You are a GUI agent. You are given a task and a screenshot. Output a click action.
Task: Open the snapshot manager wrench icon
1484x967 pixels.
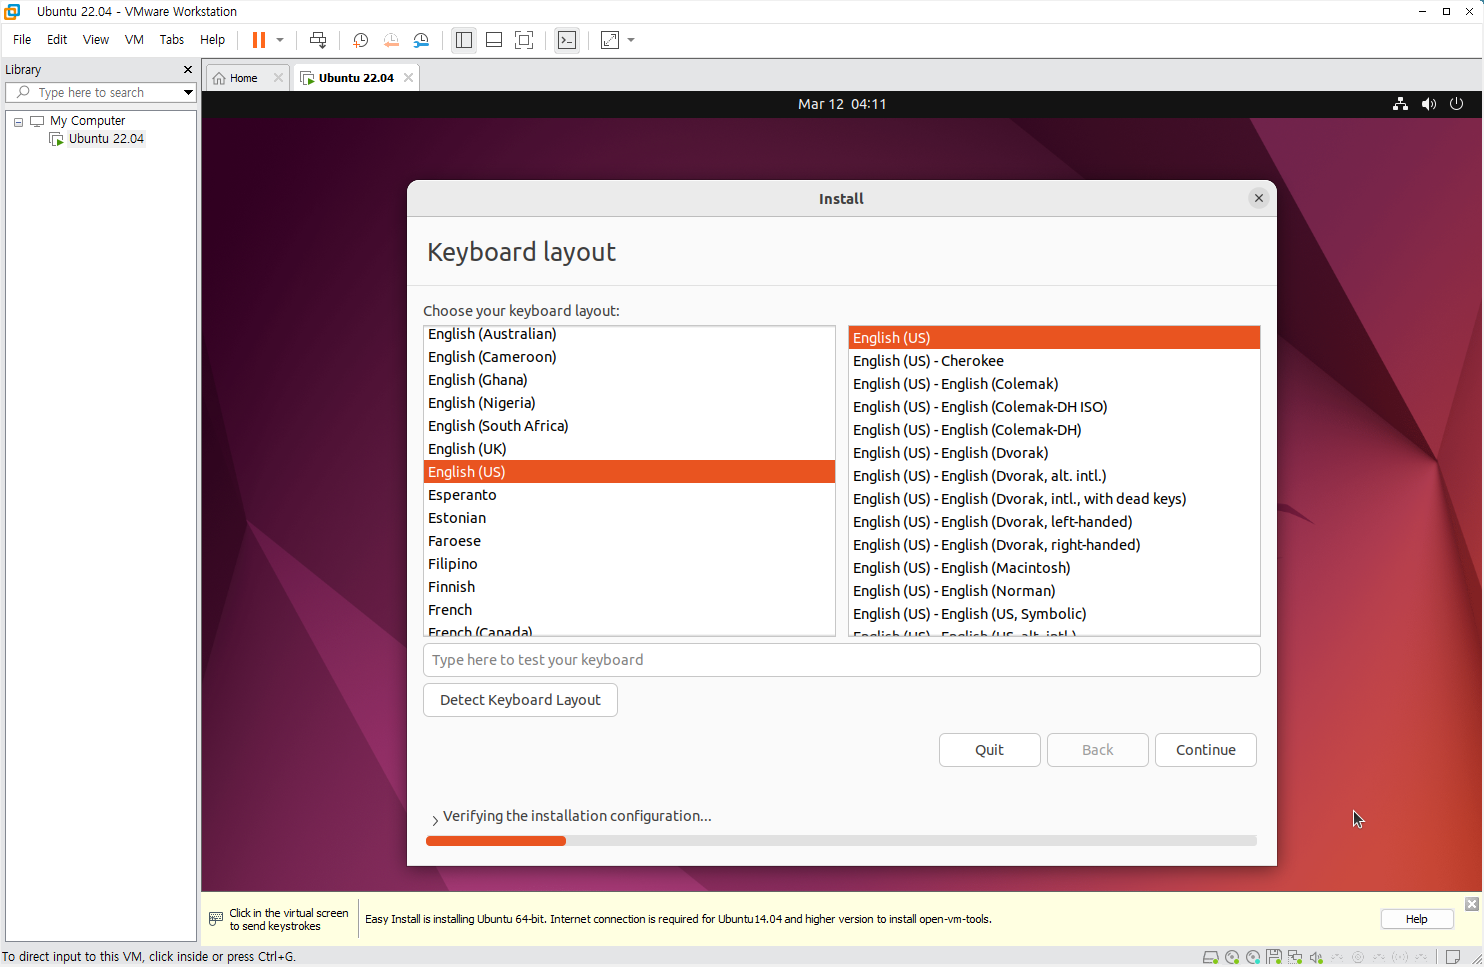click(421, 40)
